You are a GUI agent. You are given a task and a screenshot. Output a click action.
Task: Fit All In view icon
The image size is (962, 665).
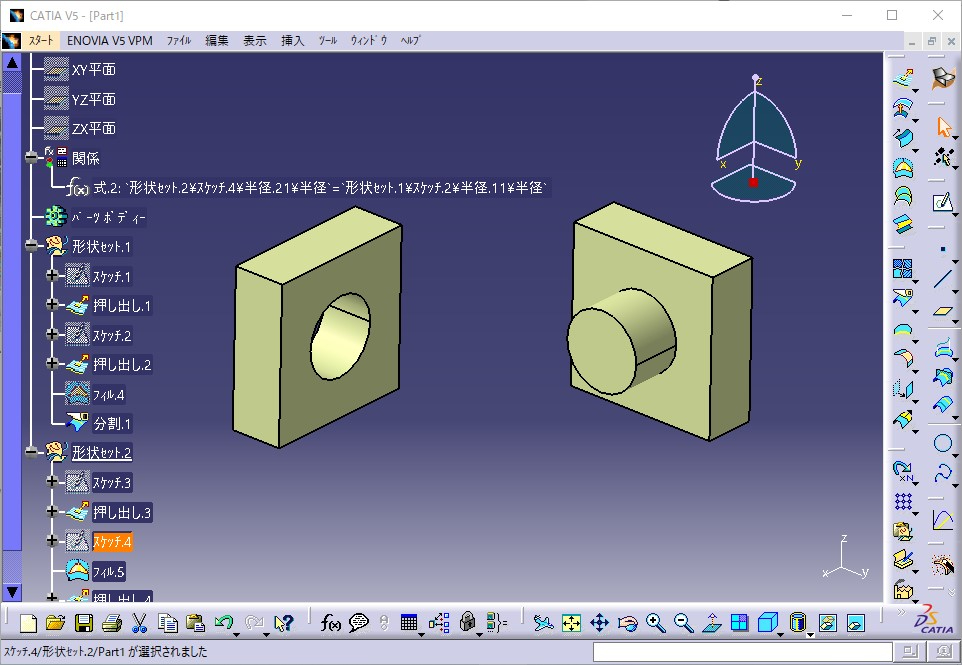571,623
